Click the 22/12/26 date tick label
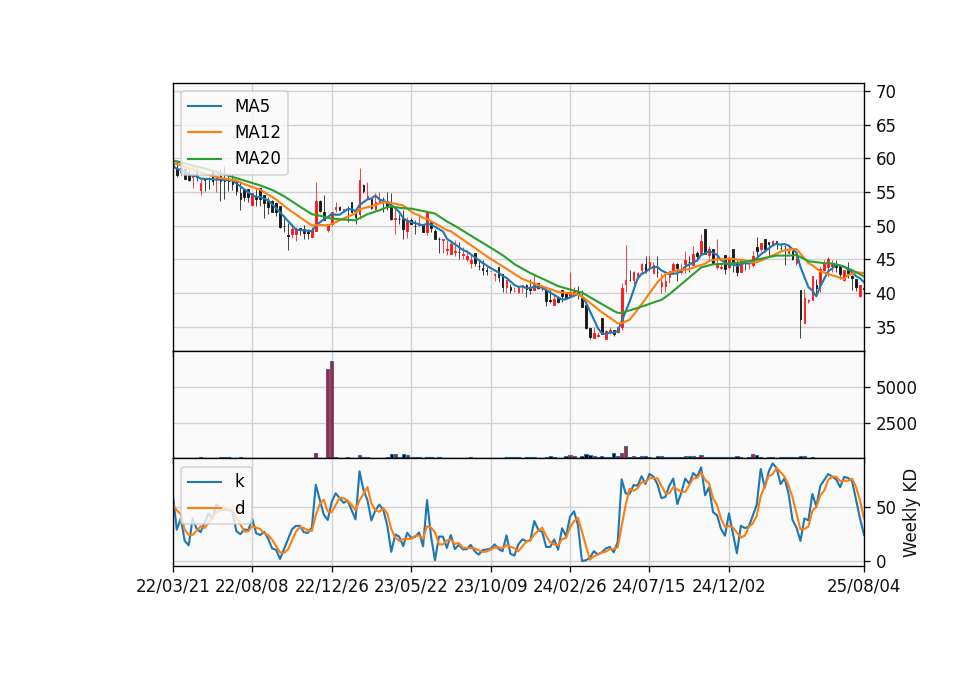The width and height of the screenshot is (960, 690). click(332, 586)
